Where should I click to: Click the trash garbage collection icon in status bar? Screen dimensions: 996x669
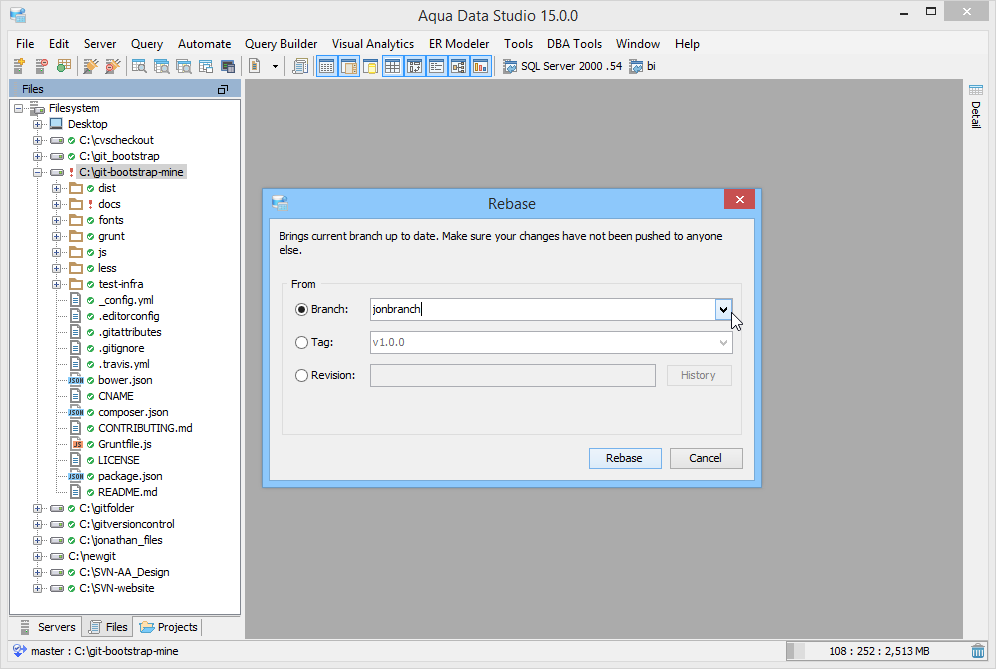pyautogui.click(x=978, y=651)
